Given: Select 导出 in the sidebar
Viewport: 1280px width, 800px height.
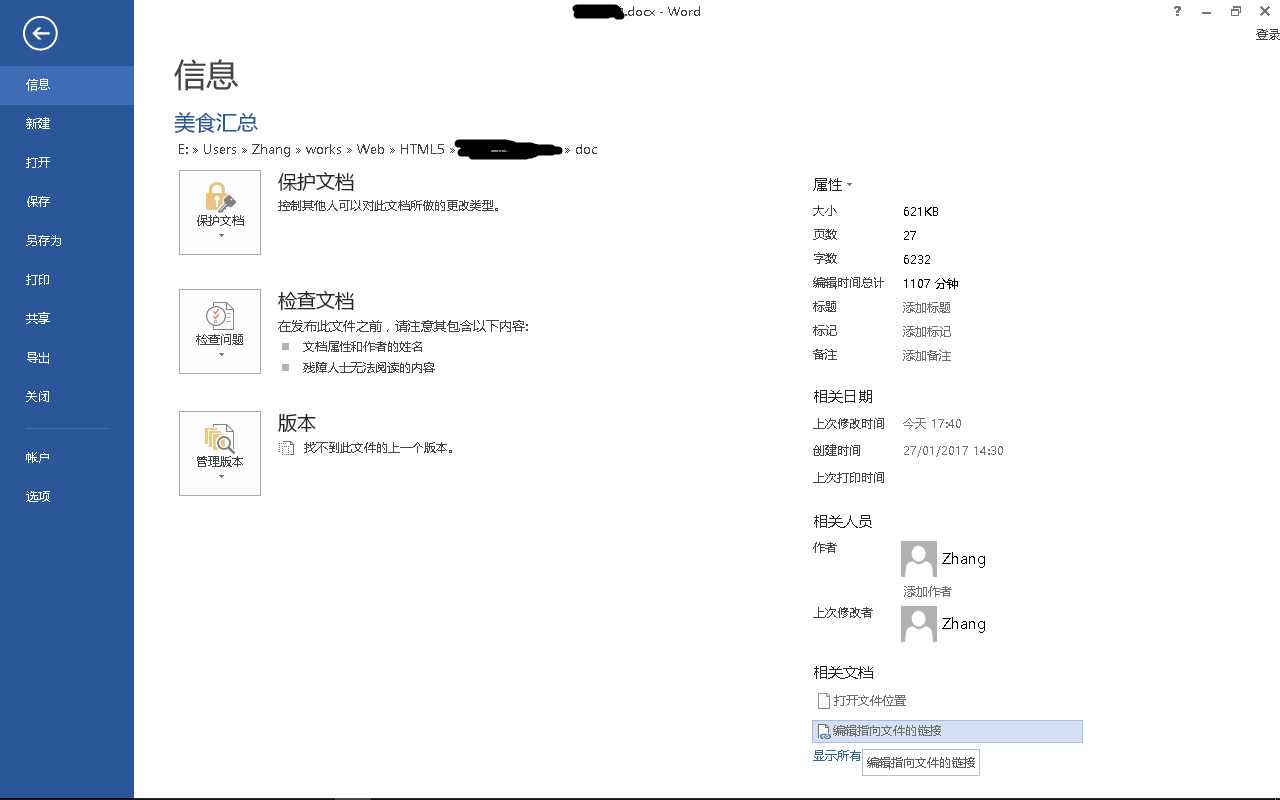Looking at the screenshot, I should point(67,358).
